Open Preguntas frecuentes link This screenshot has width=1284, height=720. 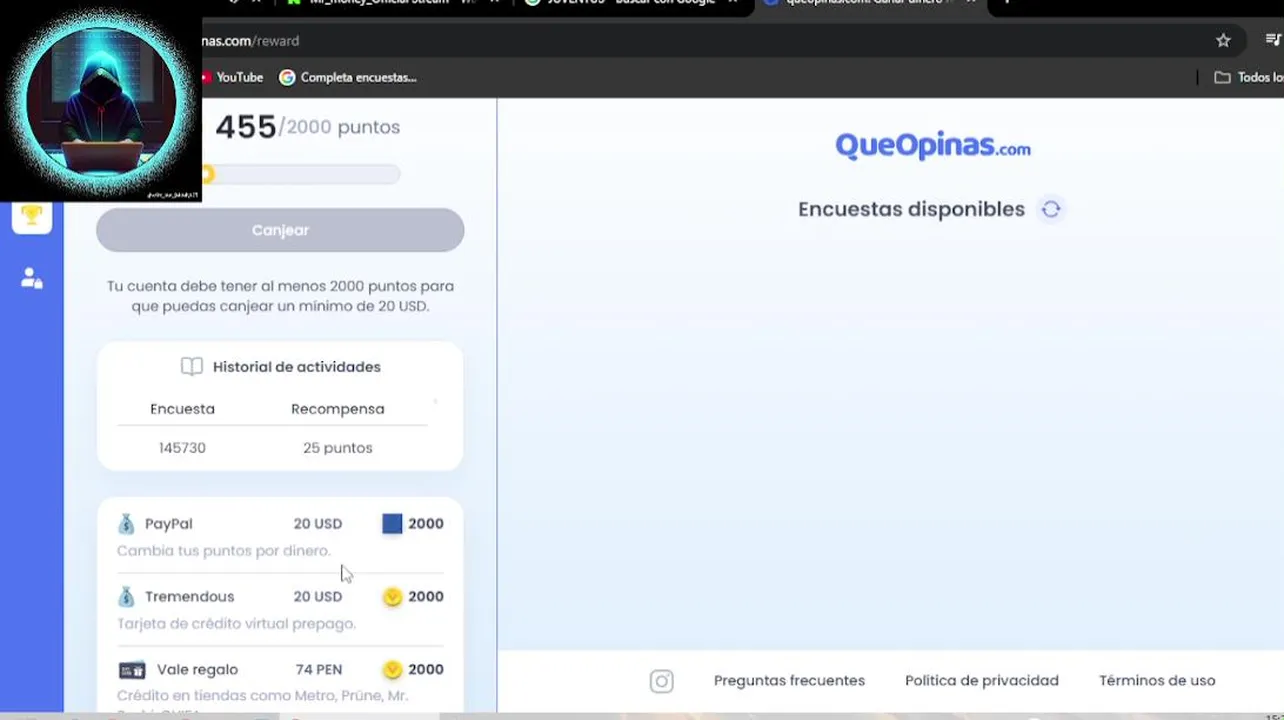coord(789,681)
